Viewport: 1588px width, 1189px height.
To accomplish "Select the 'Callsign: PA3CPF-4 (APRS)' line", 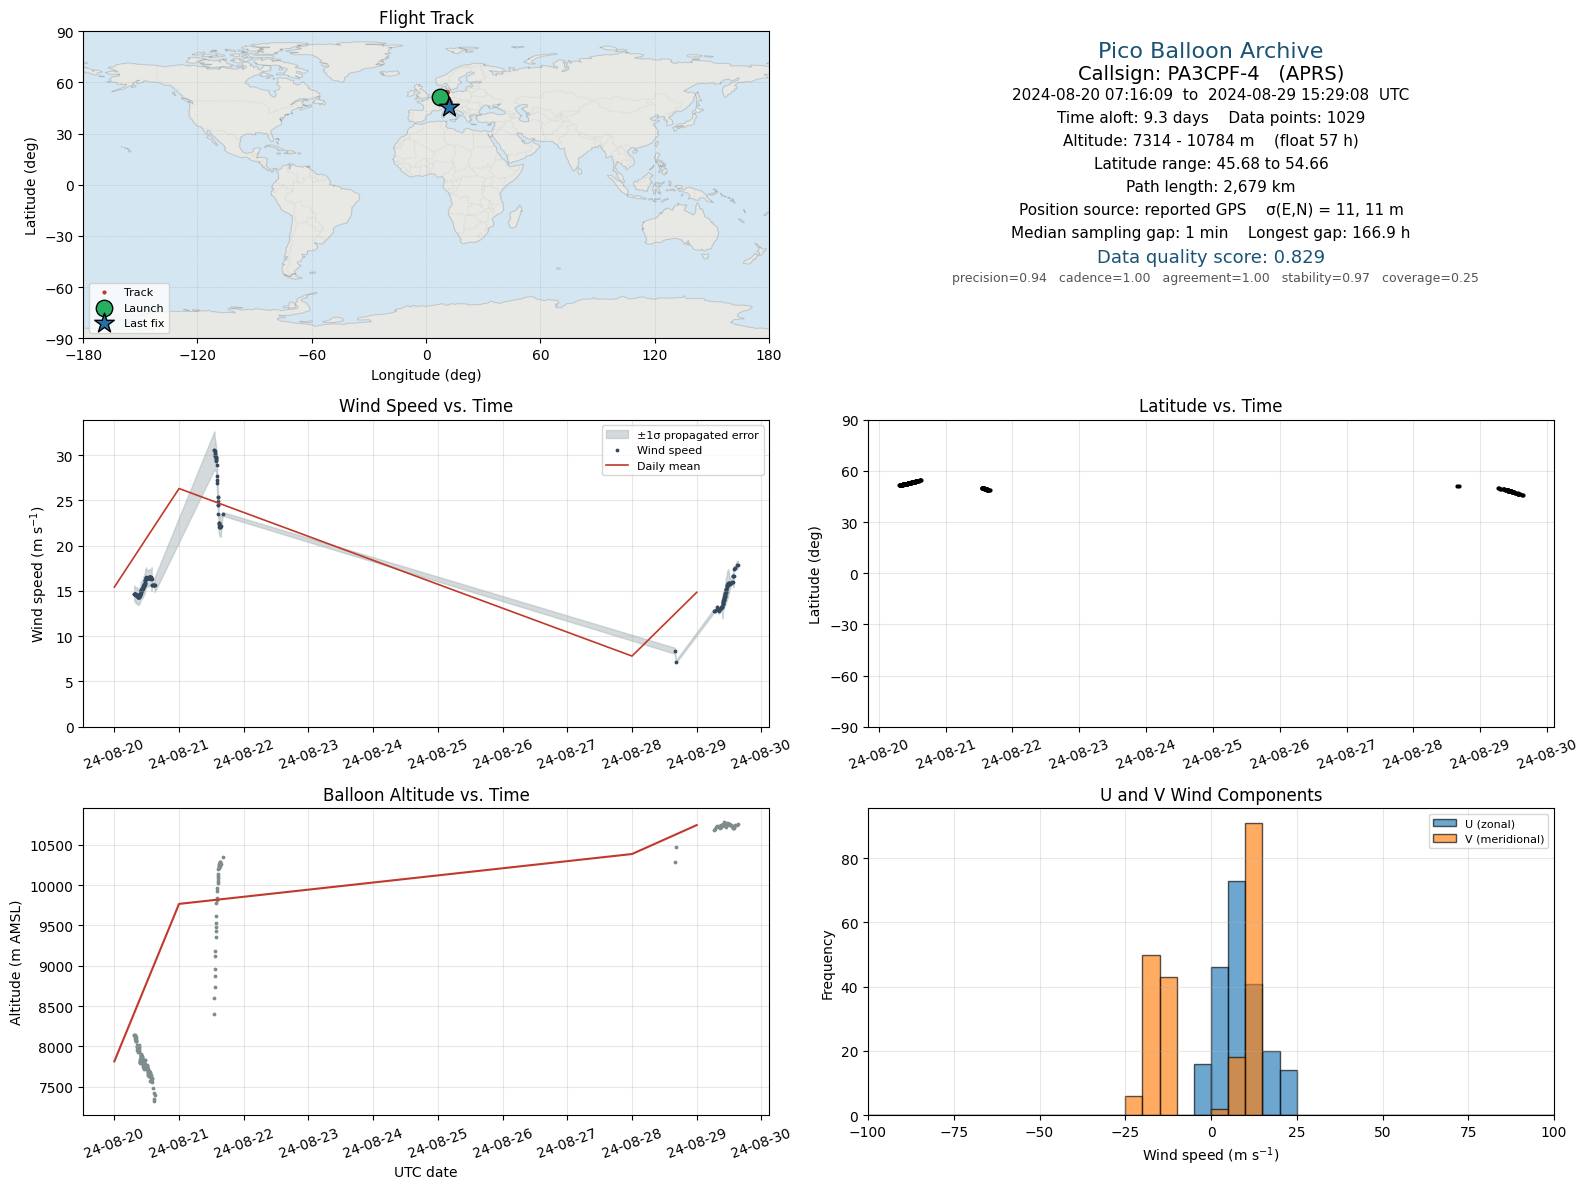I will pyautogui.click(x=1210, y=73).
